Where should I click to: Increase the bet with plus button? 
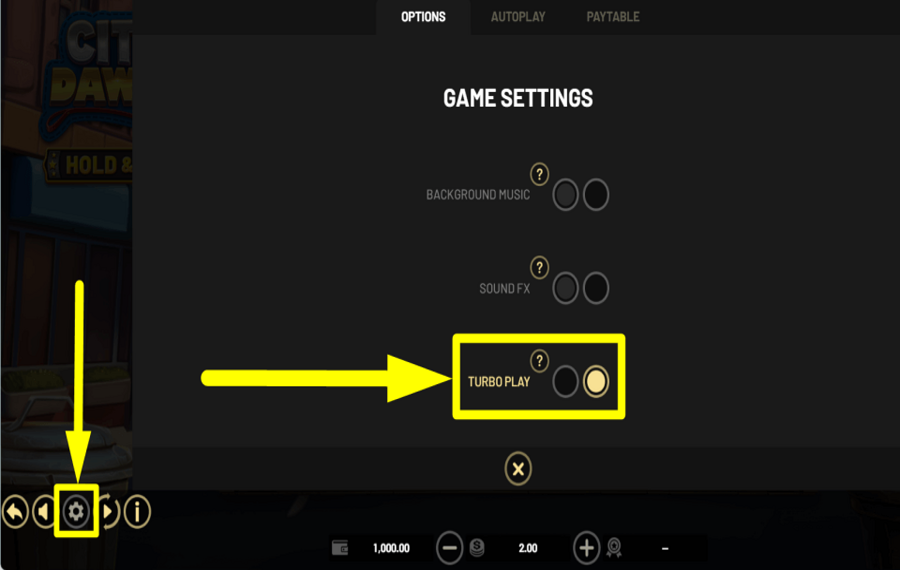click(586, 548)
